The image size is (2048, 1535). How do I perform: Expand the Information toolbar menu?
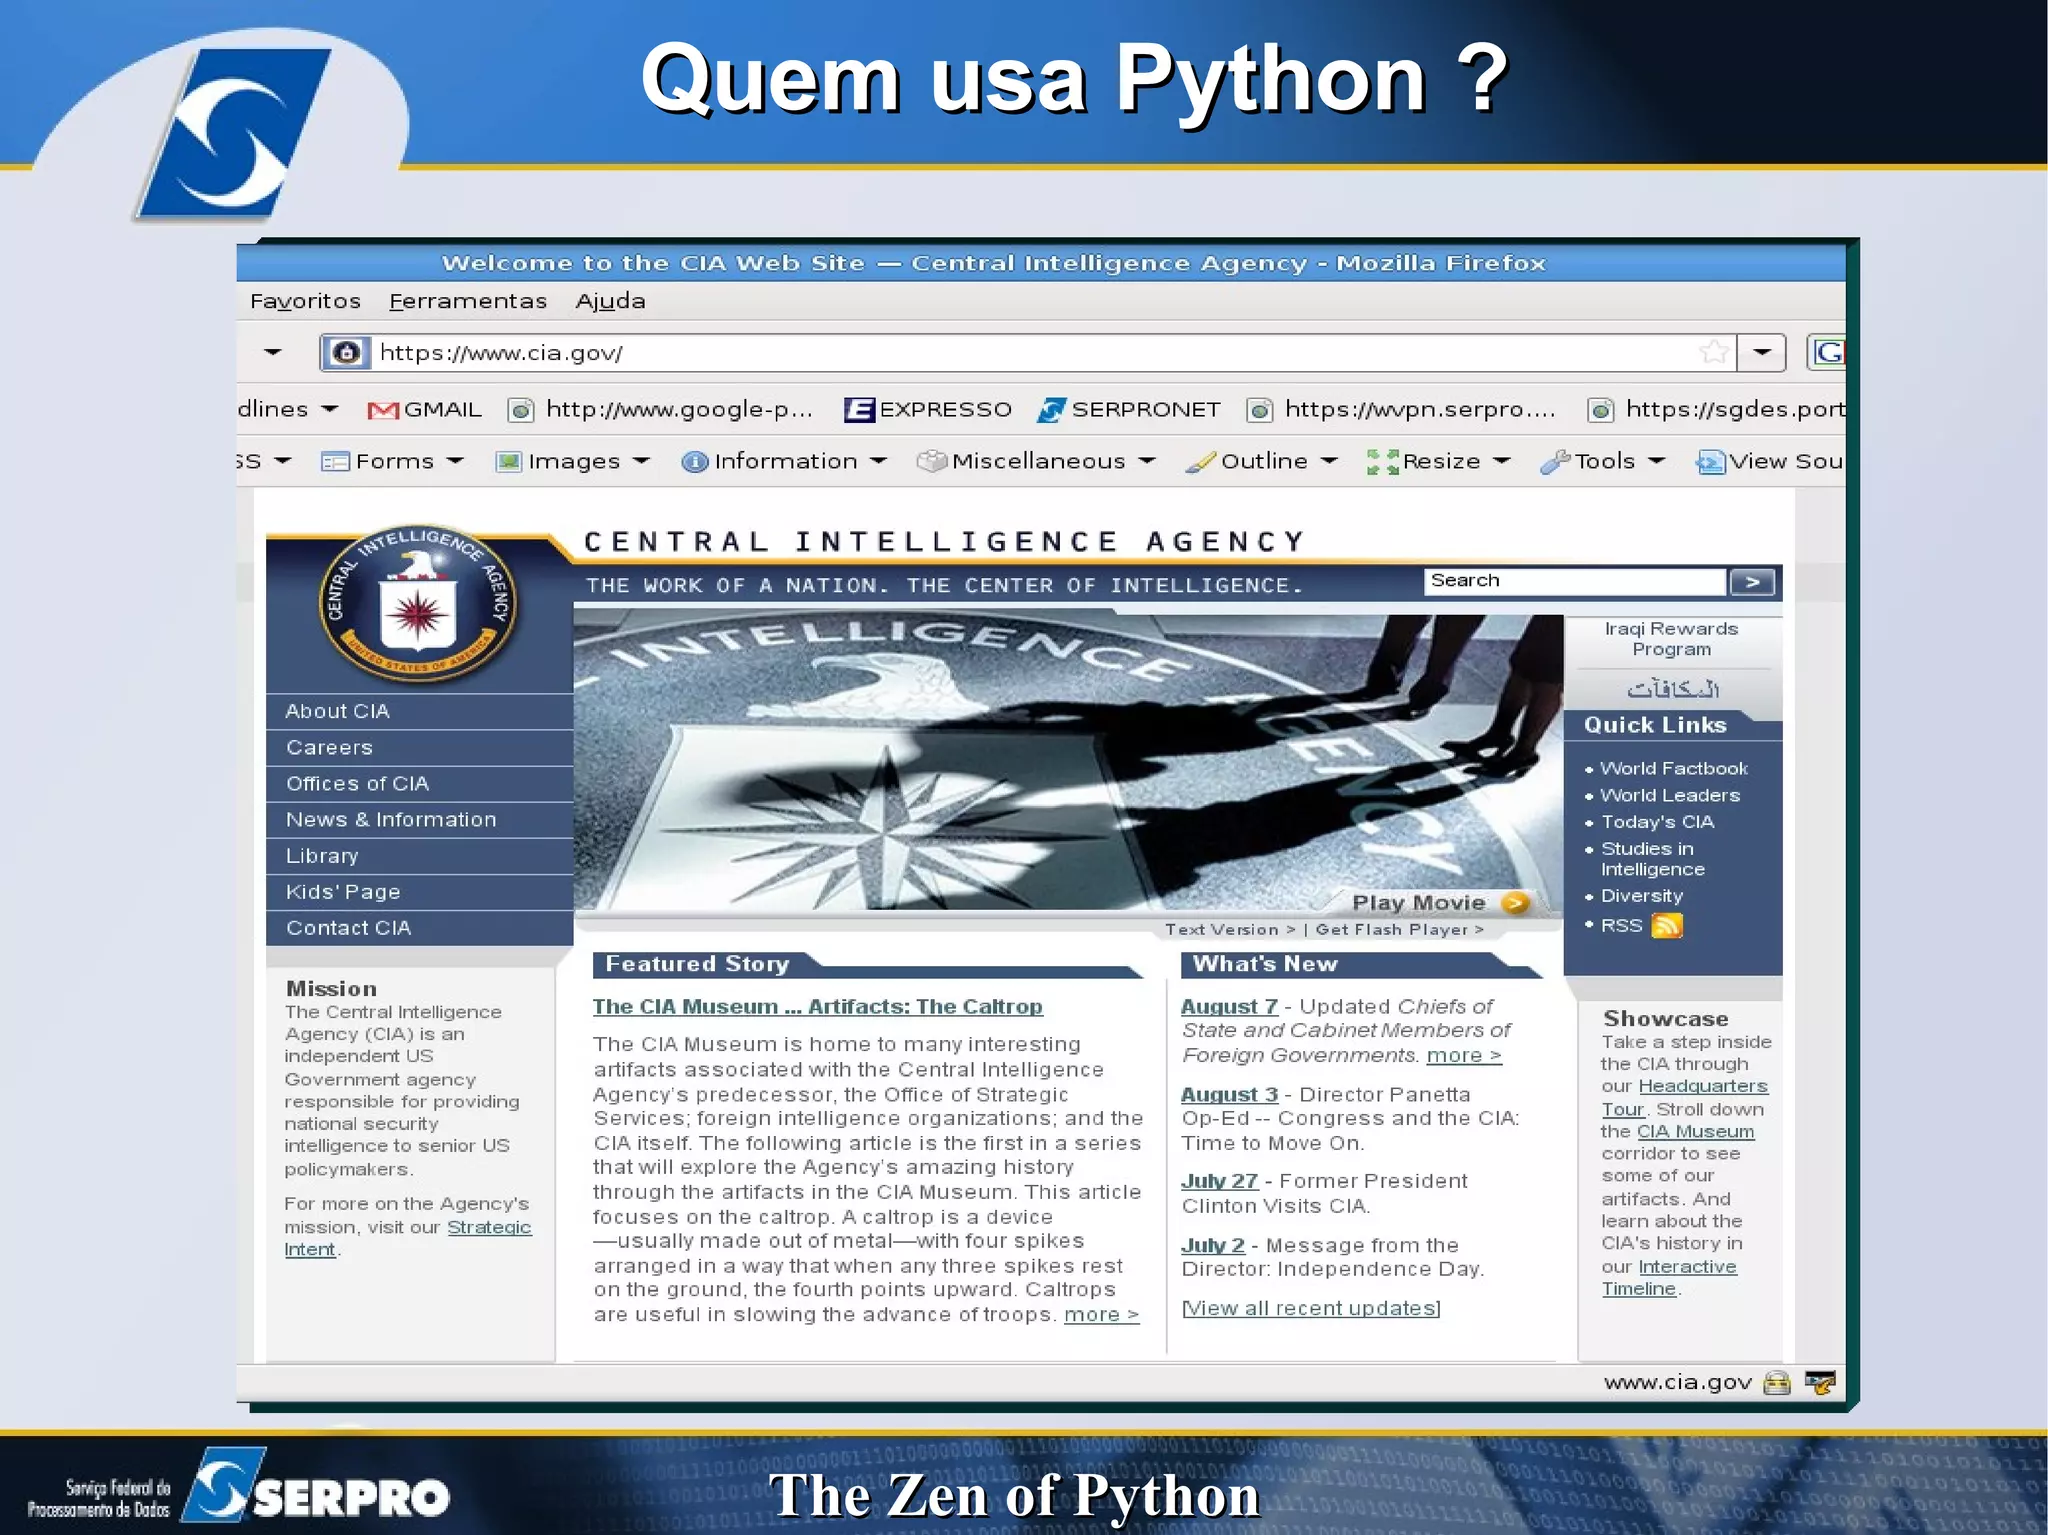point(784,461)
